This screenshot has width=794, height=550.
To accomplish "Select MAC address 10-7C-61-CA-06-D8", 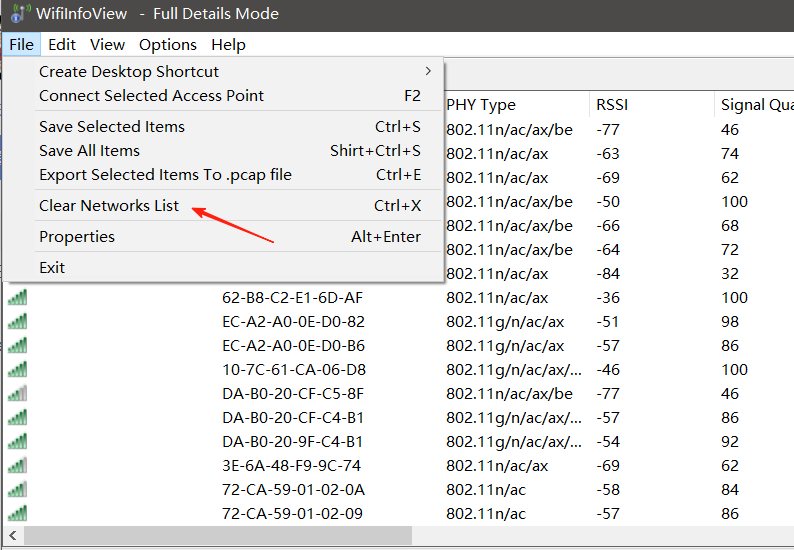I will coord(294,370).
